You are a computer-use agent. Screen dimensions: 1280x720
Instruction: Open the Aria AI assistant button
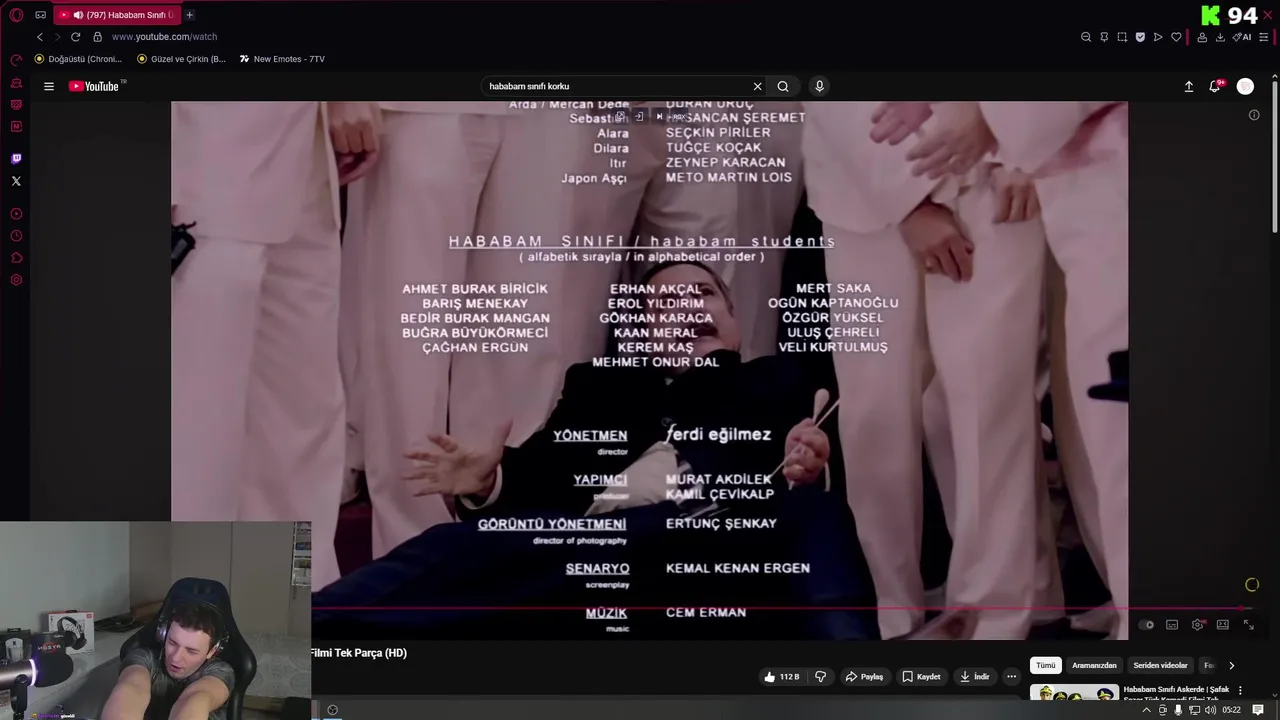(x=1242, y=37)
